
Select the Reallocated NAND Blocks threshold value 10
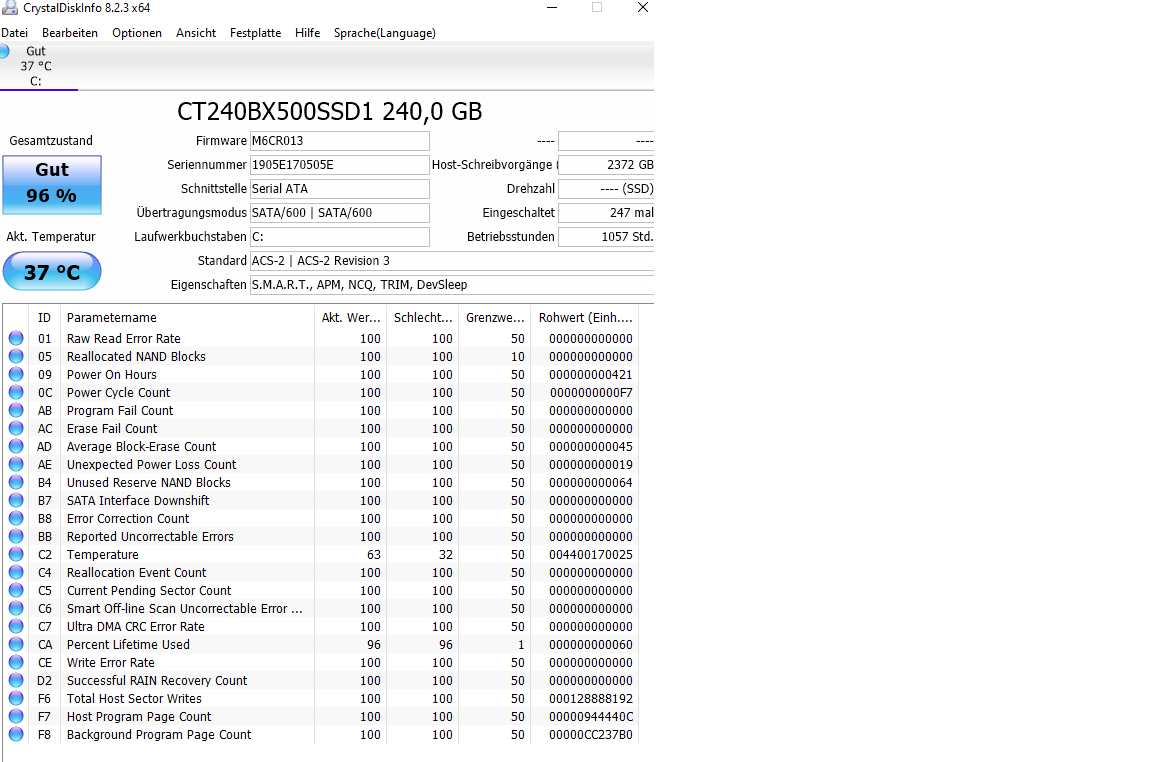click(x=518, y=356)
